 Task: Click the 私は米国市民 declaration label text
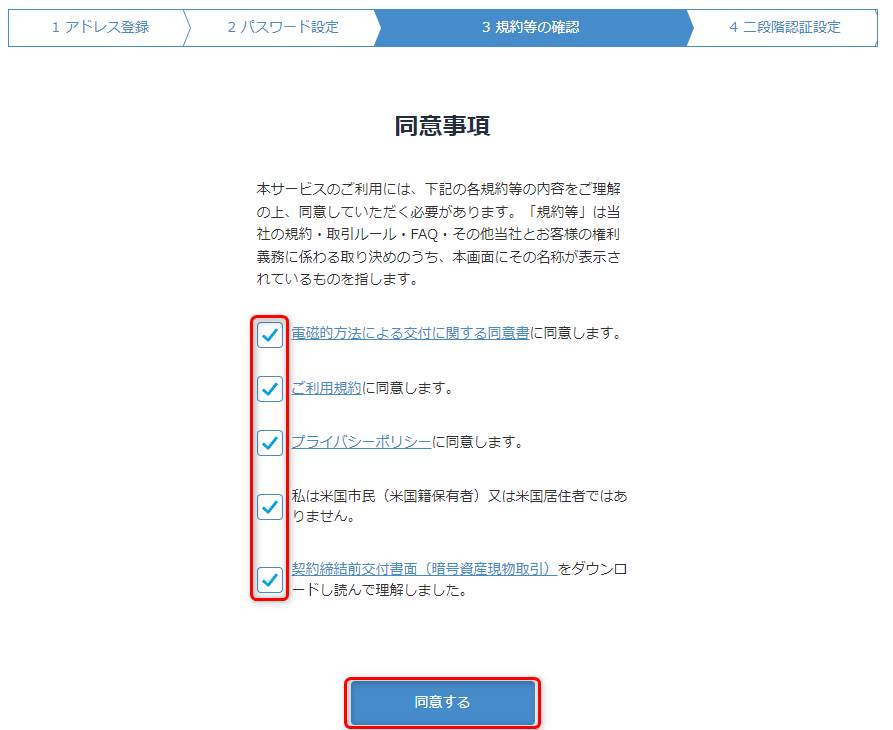[459, 506]
